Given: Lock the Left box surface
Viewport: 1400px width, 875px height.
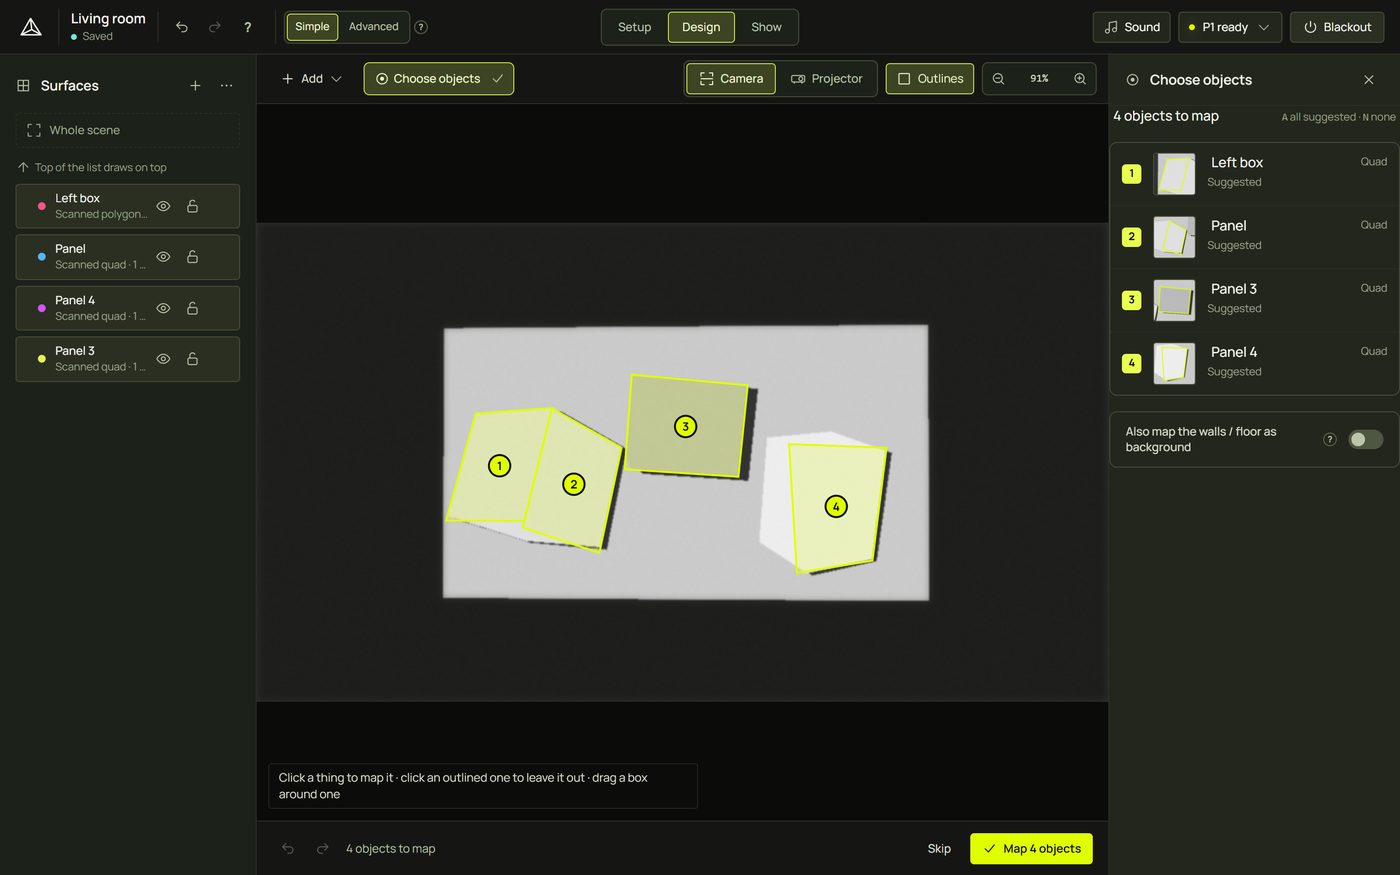Looking at the screenshot, I should 192,206.
